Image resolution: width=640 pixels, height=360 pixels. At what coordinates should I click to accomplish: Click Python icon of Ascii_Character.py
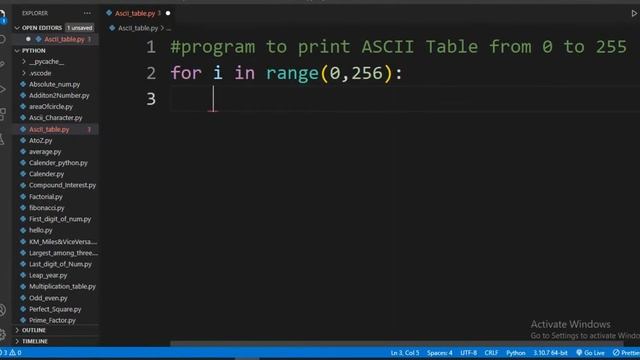pyautogui.click(x=23, y=118)
